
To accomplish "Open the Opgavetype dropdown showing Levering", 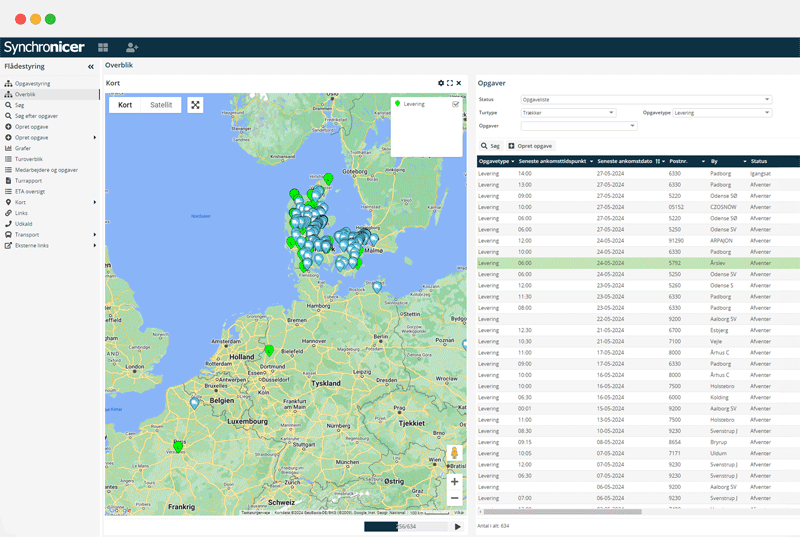I will click(722, 113).
